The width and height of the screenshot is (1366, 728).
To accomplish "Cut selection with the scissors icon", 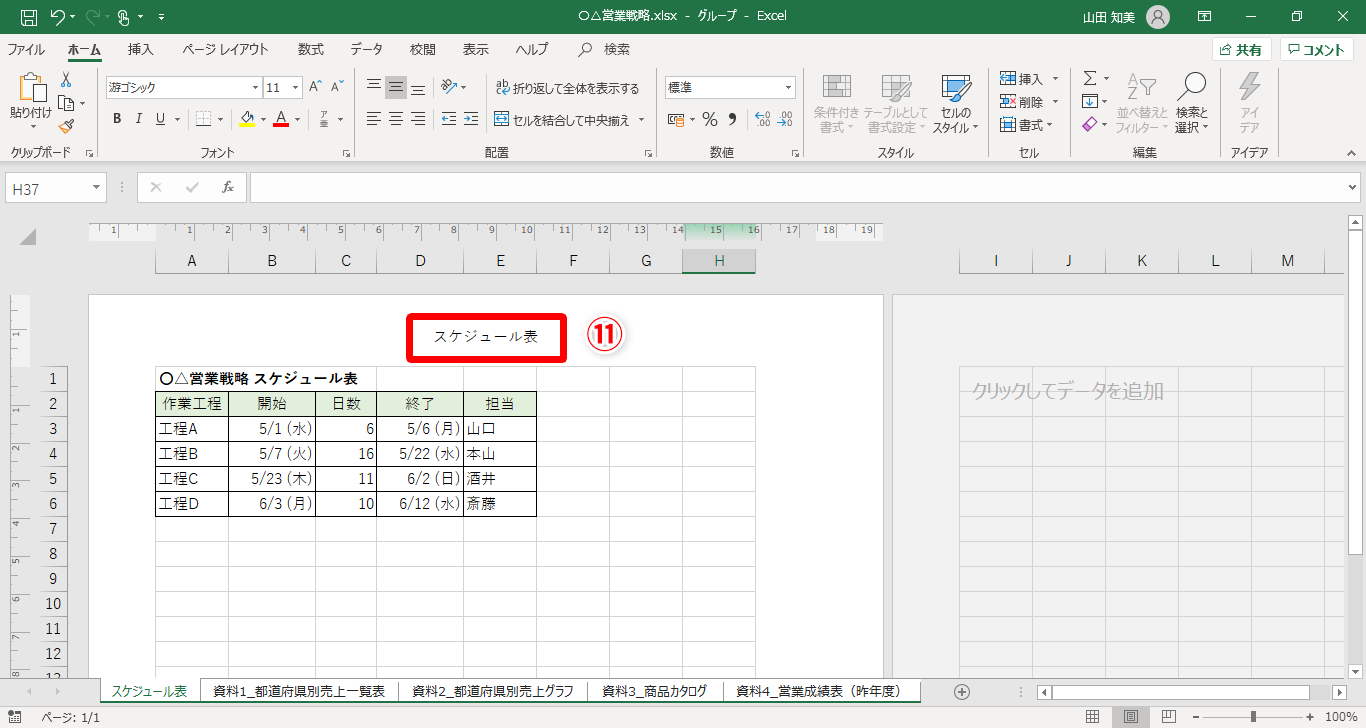I will click(66, 80).
